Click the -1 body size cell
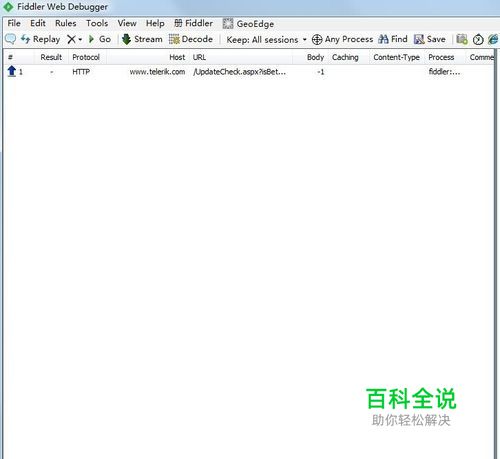This screenshot has width=500, height=459. (x=320, y=72)
